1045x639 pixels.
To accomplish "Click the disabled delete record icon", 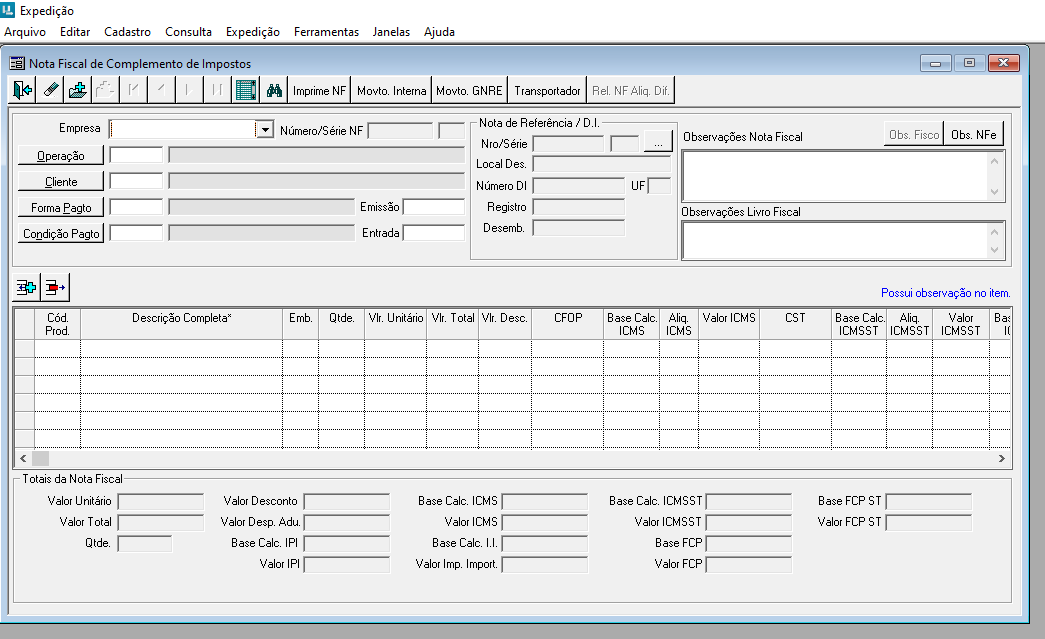I will pyautogui.click(x=105, y=90).
